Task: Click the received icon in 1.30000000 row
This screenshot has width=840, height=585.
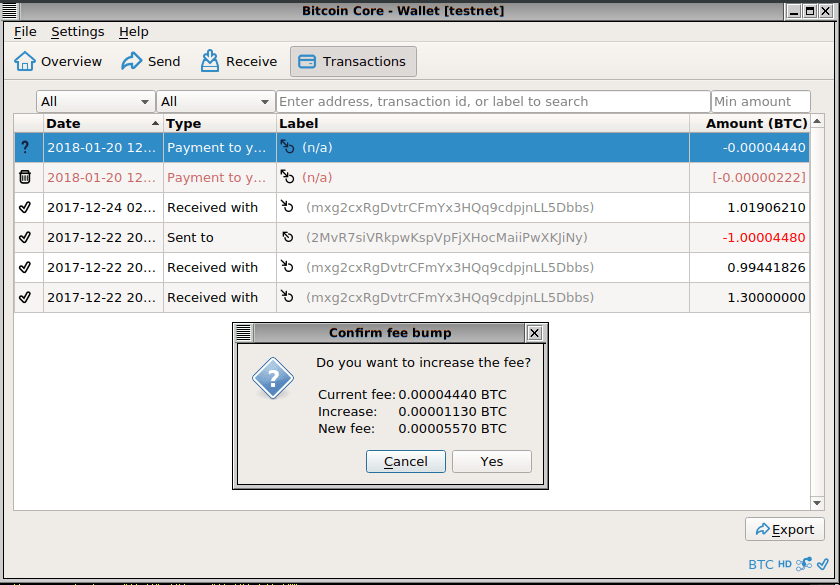Action: 288,297
